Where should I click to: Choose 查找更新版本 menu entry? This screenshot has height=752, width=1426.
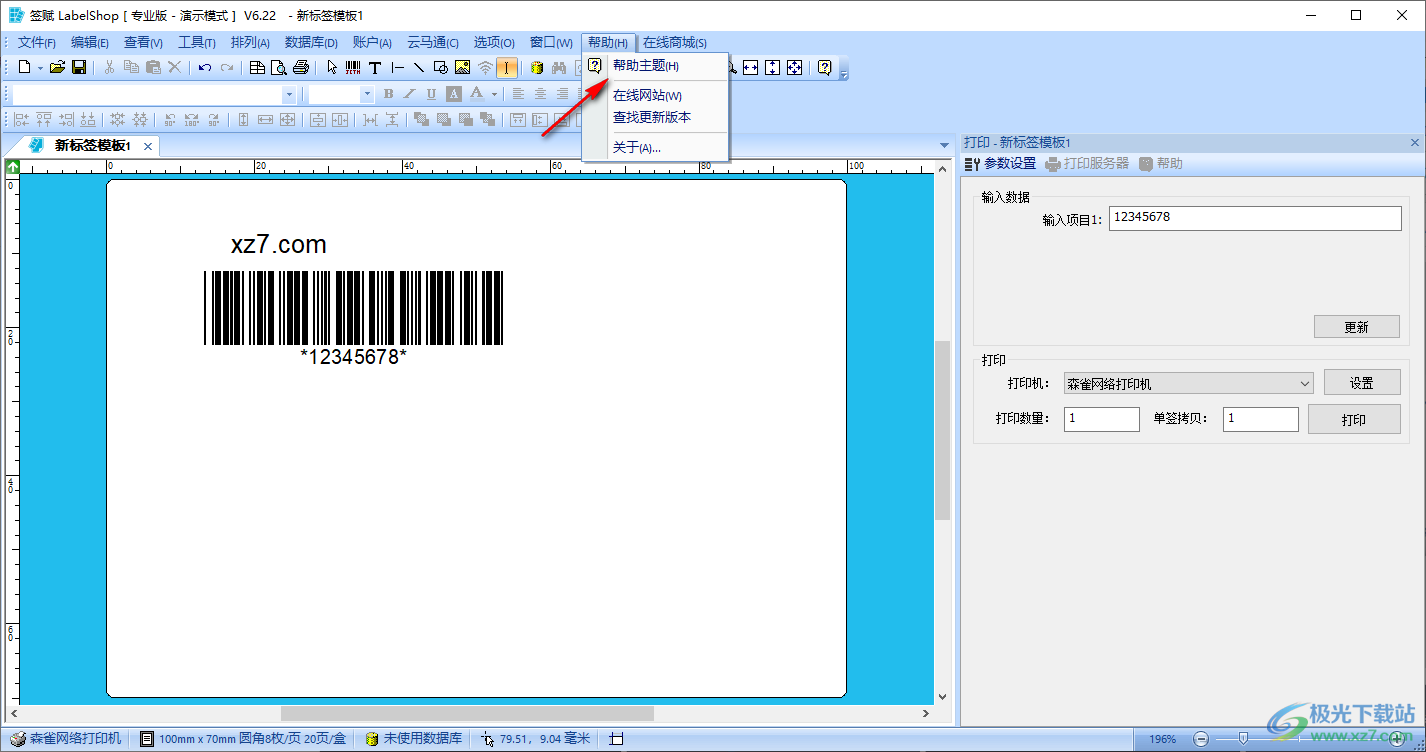click(652, 117)
